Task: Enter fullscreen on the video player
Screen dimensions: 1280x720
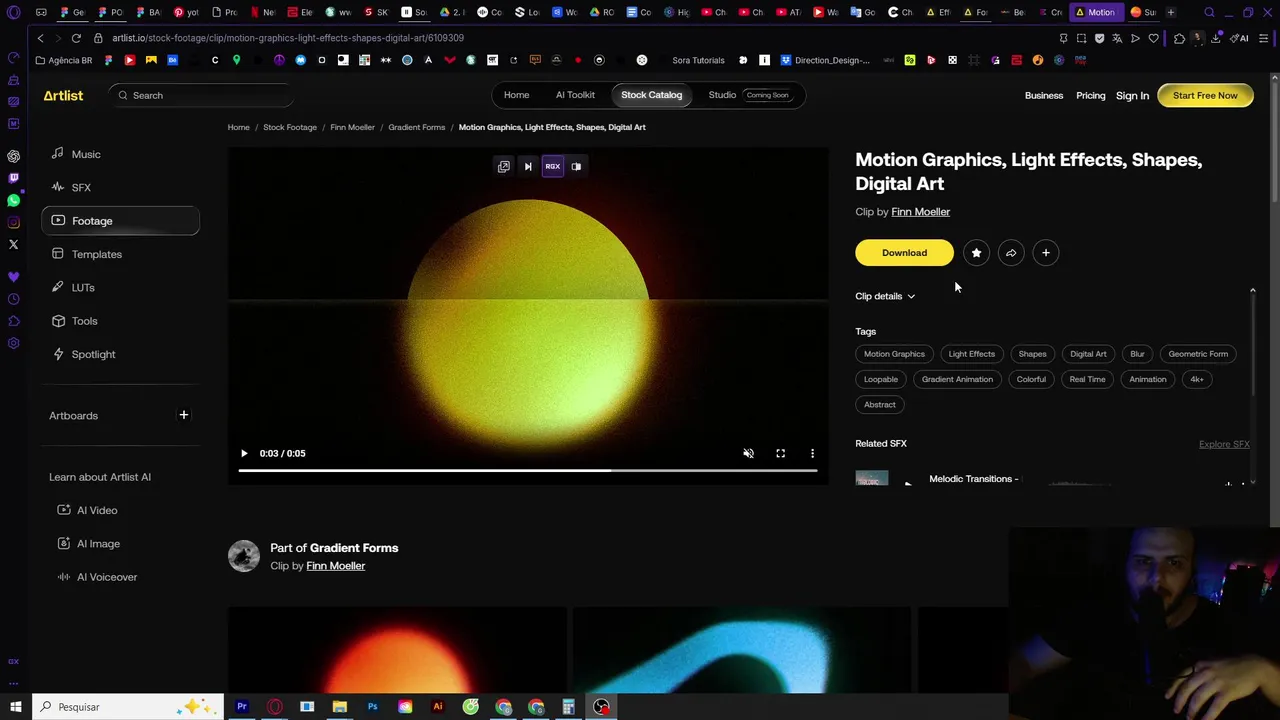Action: click(x=780, y=453)
